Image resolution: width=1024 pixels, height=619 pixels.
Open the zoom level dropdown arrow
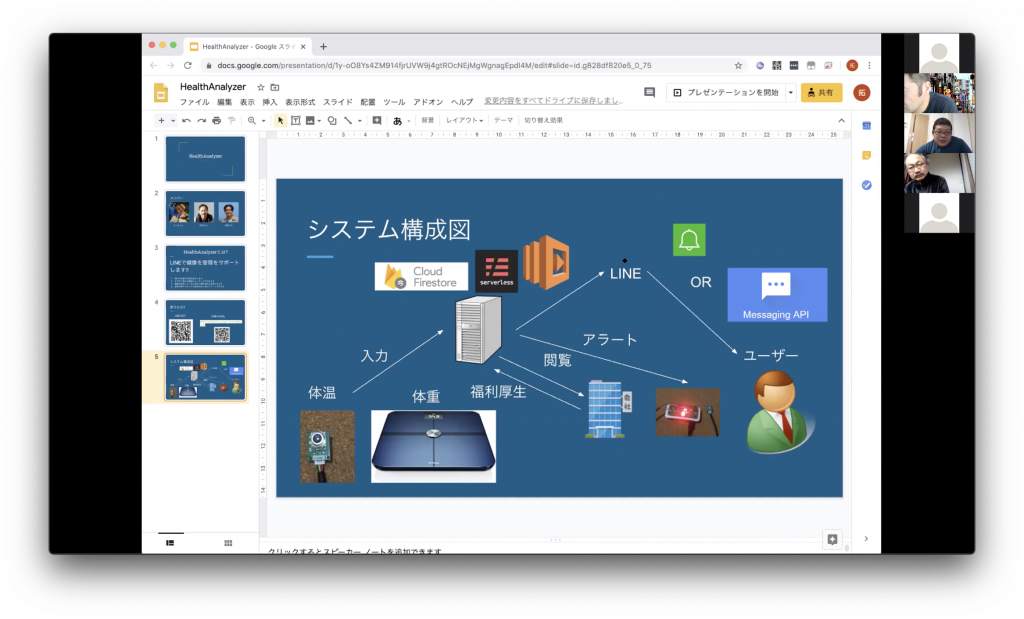[263, 121]
